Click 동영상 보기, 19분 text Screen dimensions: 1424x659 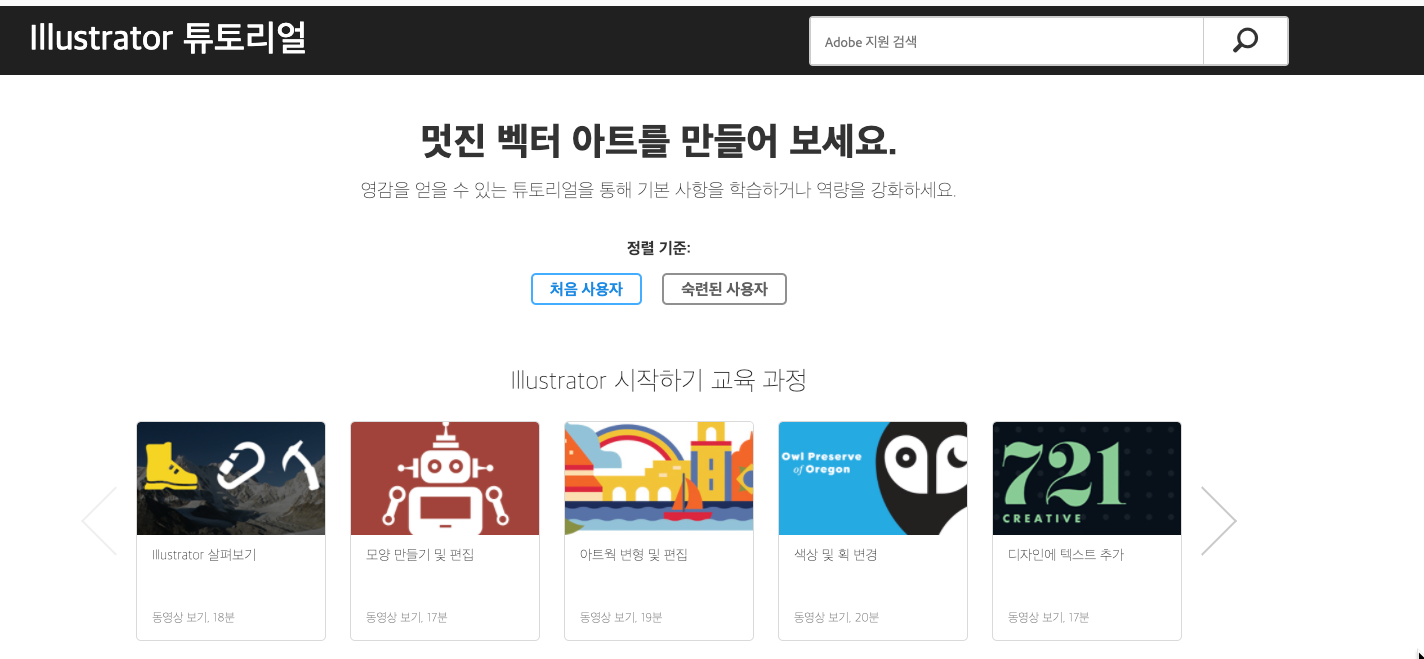coord(621,617)
